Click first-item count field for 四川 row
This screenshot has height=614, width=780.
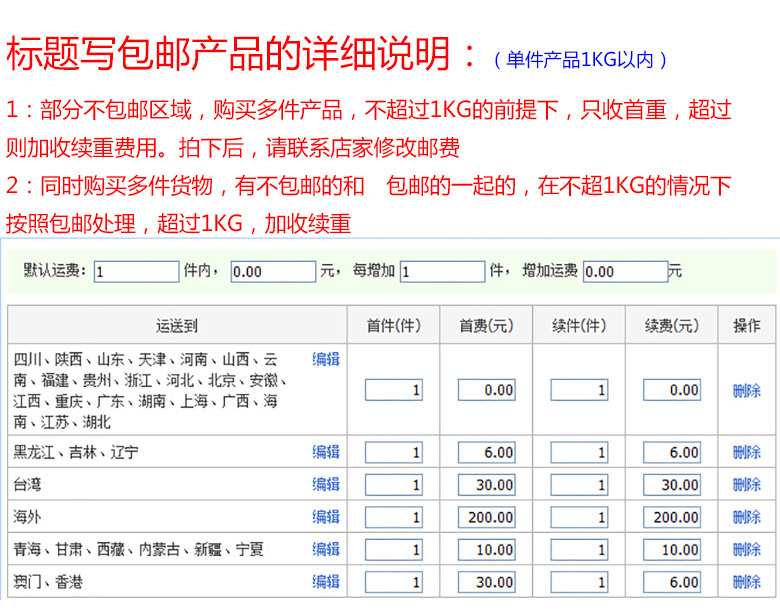click(393, 390)
